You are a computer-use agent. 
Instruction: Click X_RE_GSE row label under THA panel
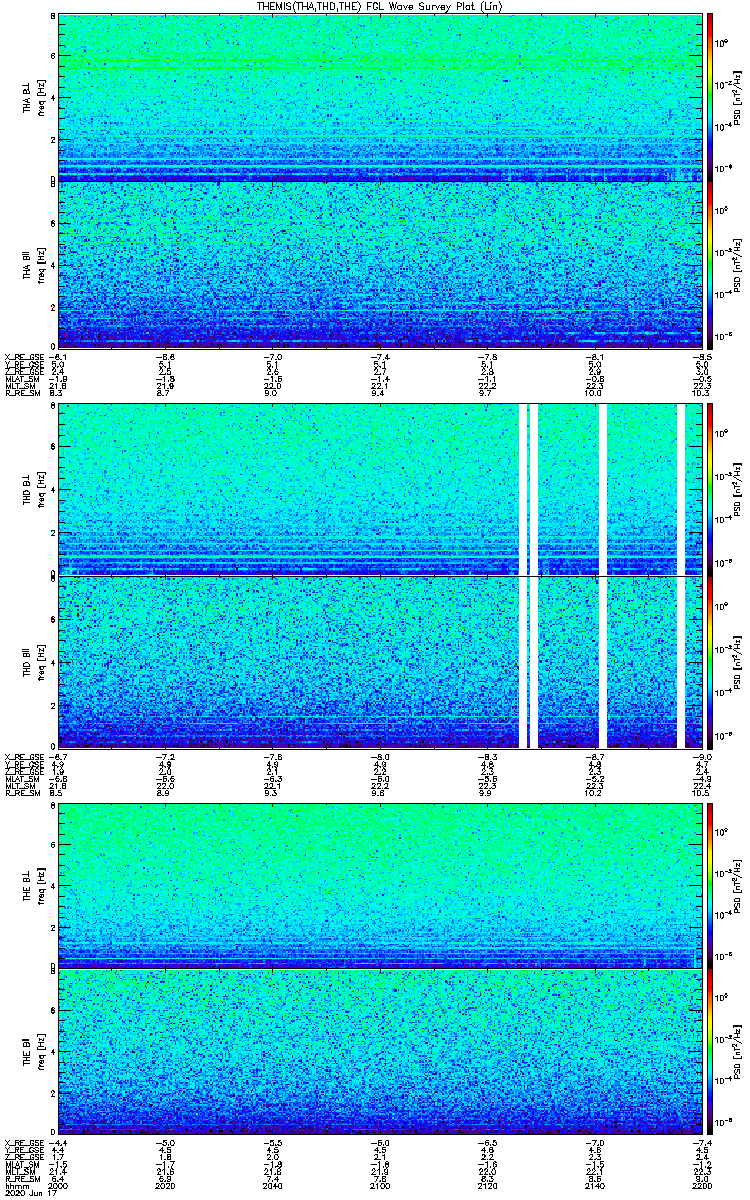pos(23,356)
